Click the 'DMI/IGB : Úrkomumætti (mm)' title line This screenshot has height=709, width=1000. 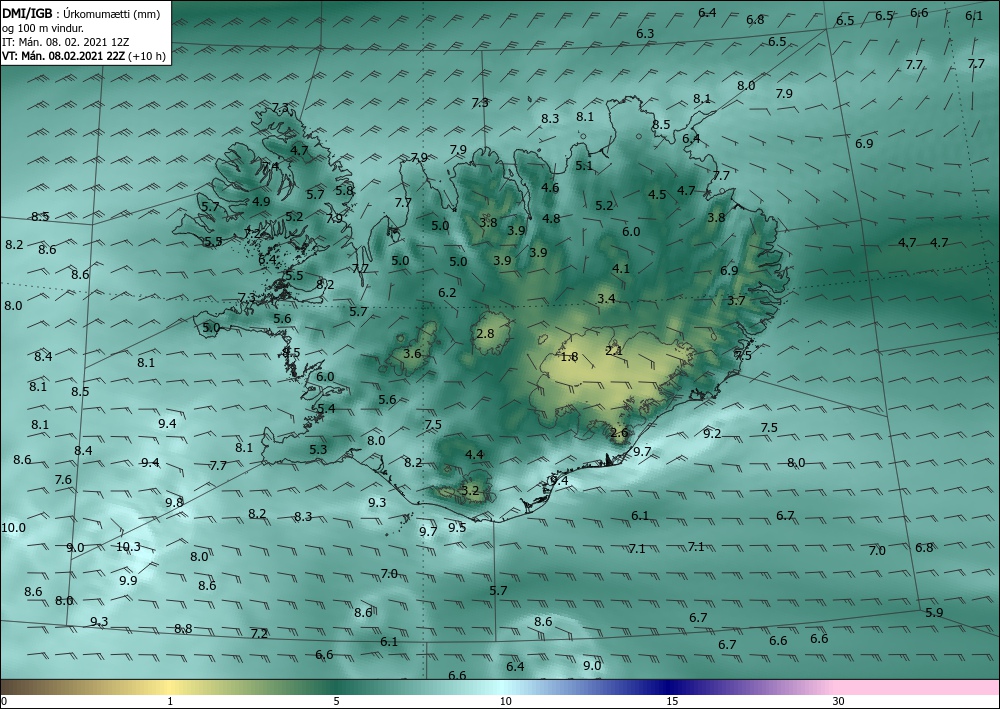pos(81,13)
